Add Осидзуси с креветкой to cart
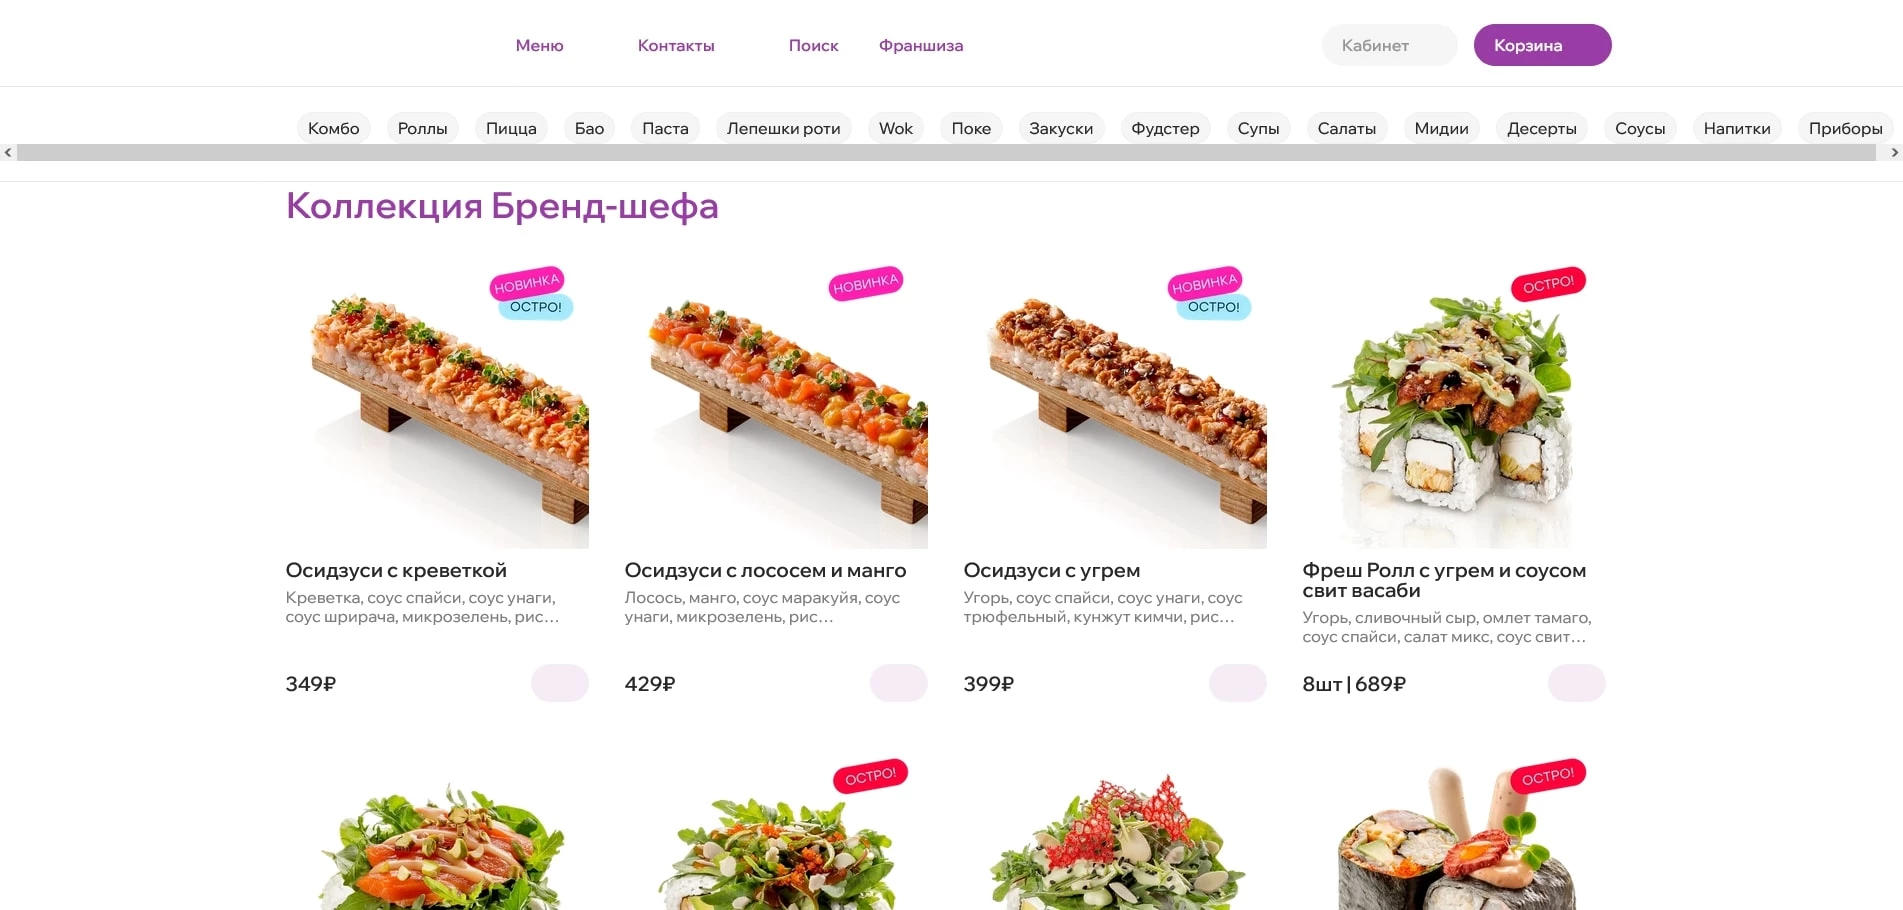 tap(560, 683)
